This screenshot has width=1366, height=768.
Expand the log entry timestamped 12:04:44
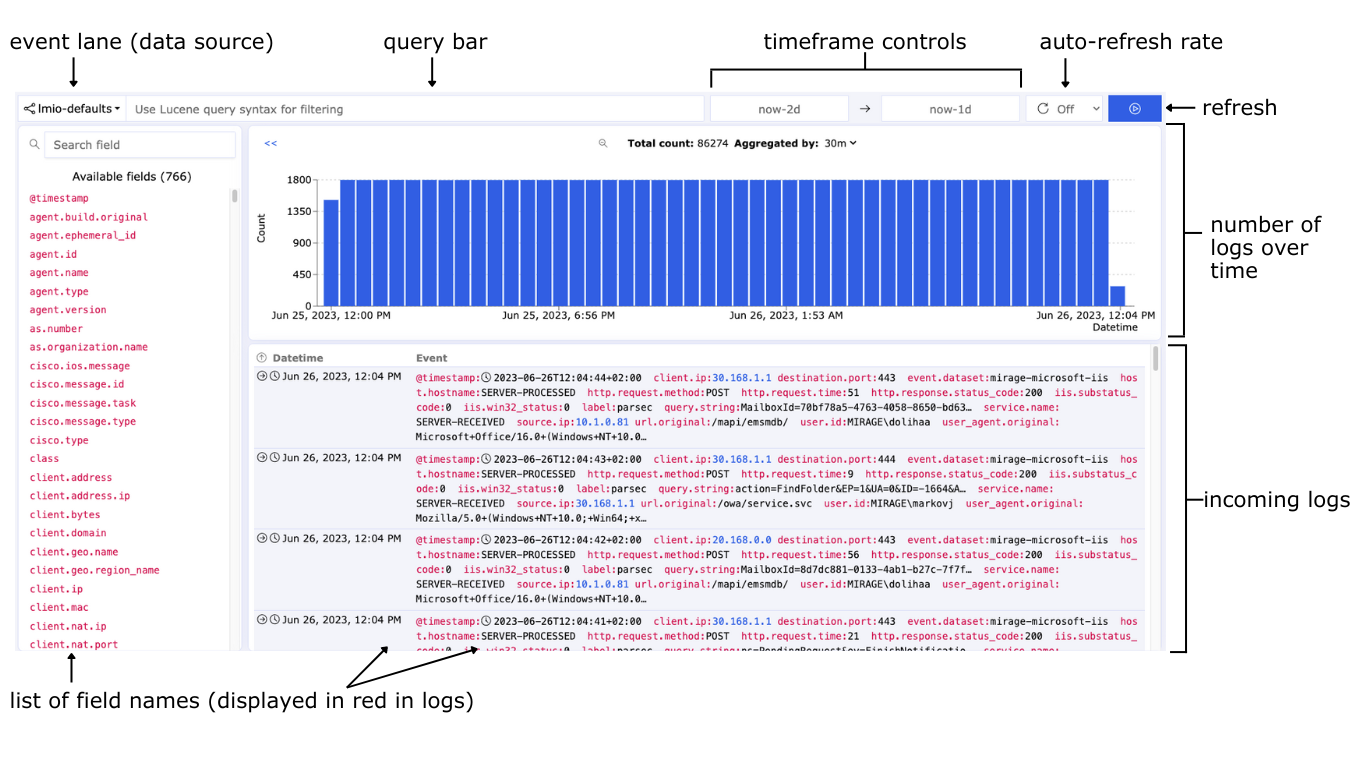point(262,377)
